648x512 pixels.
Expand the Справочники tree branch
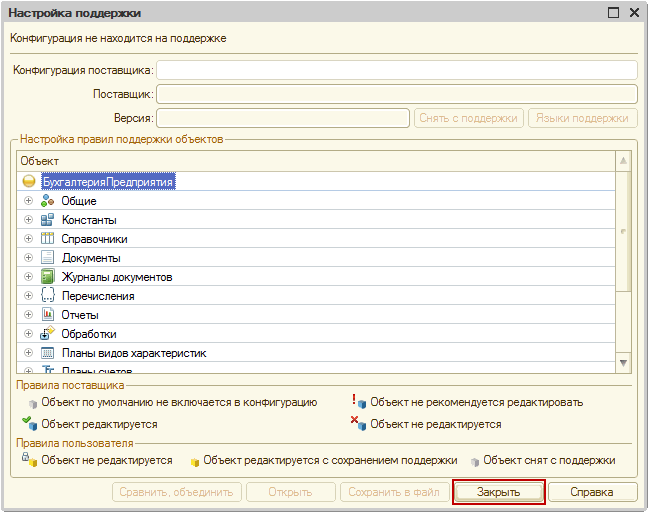click(x=29, y=239)
